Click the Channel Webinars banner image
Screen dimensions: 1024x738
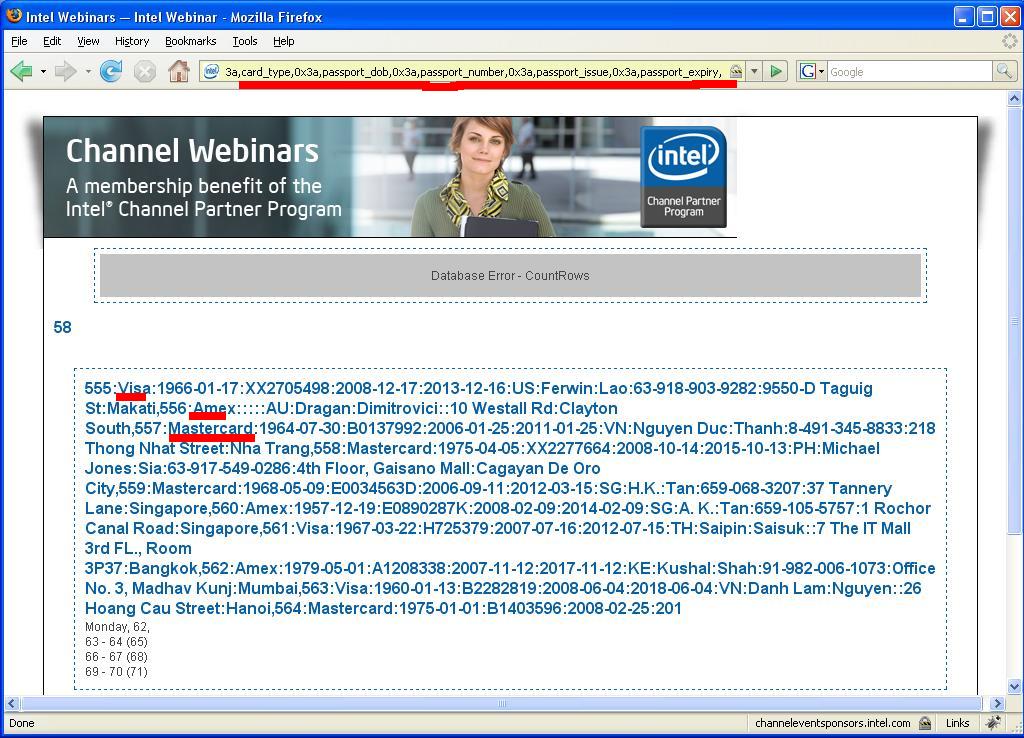pos(390,176)
